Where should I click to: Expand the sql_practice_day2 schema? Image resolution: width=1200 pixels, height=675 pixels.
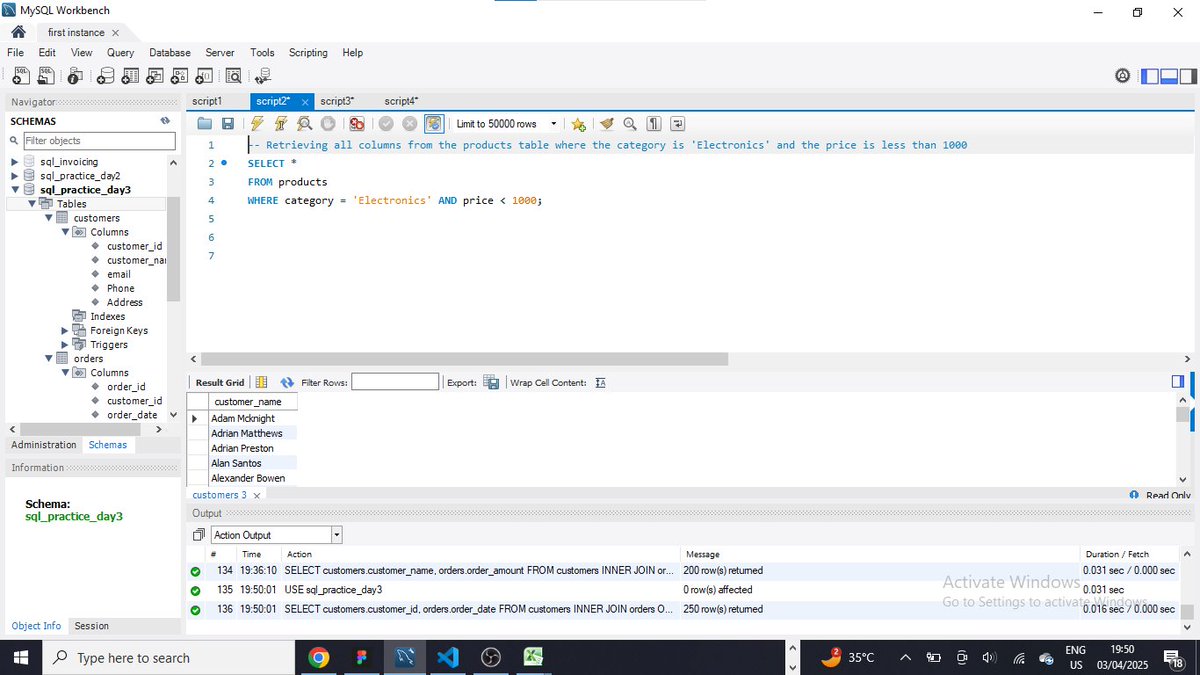14,176
